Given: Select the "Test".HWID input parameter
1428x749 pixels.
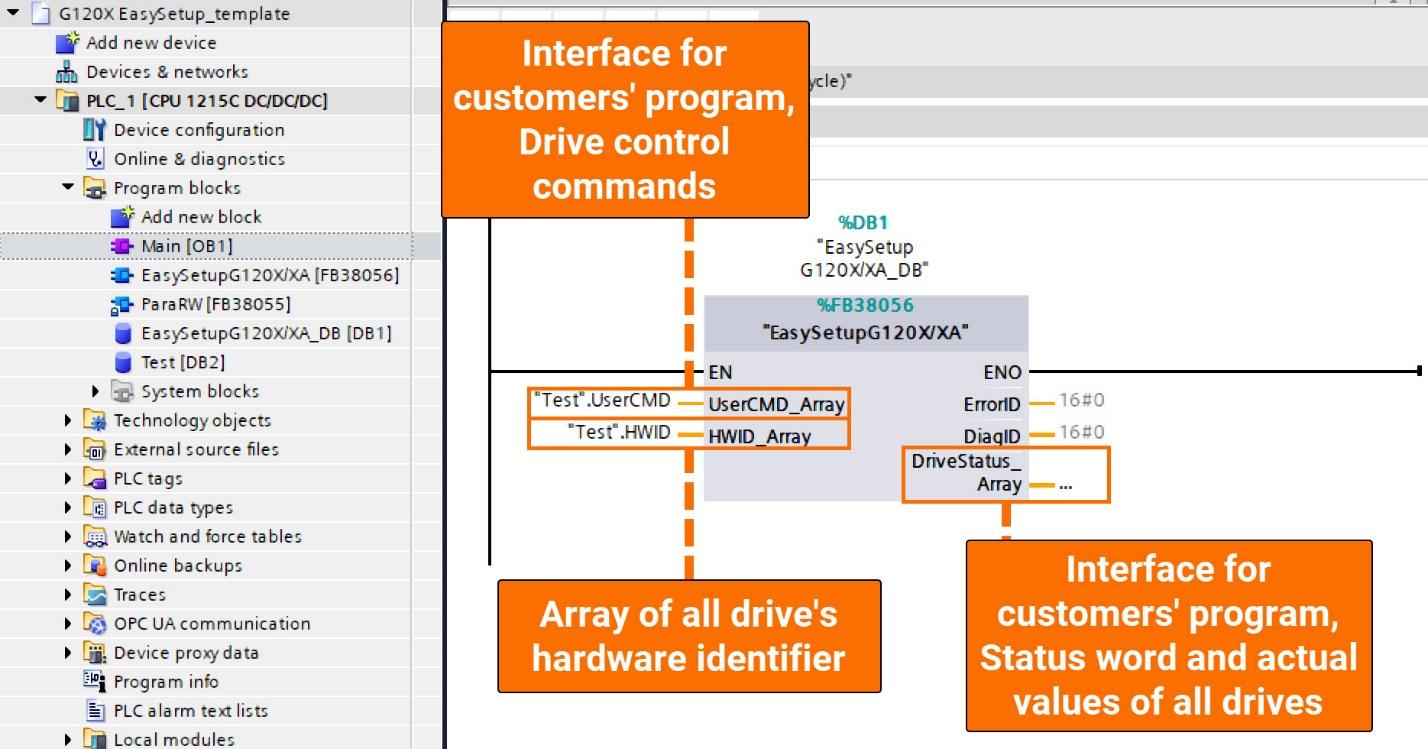Looking at the screenshot, I should (x=618, y=432).
